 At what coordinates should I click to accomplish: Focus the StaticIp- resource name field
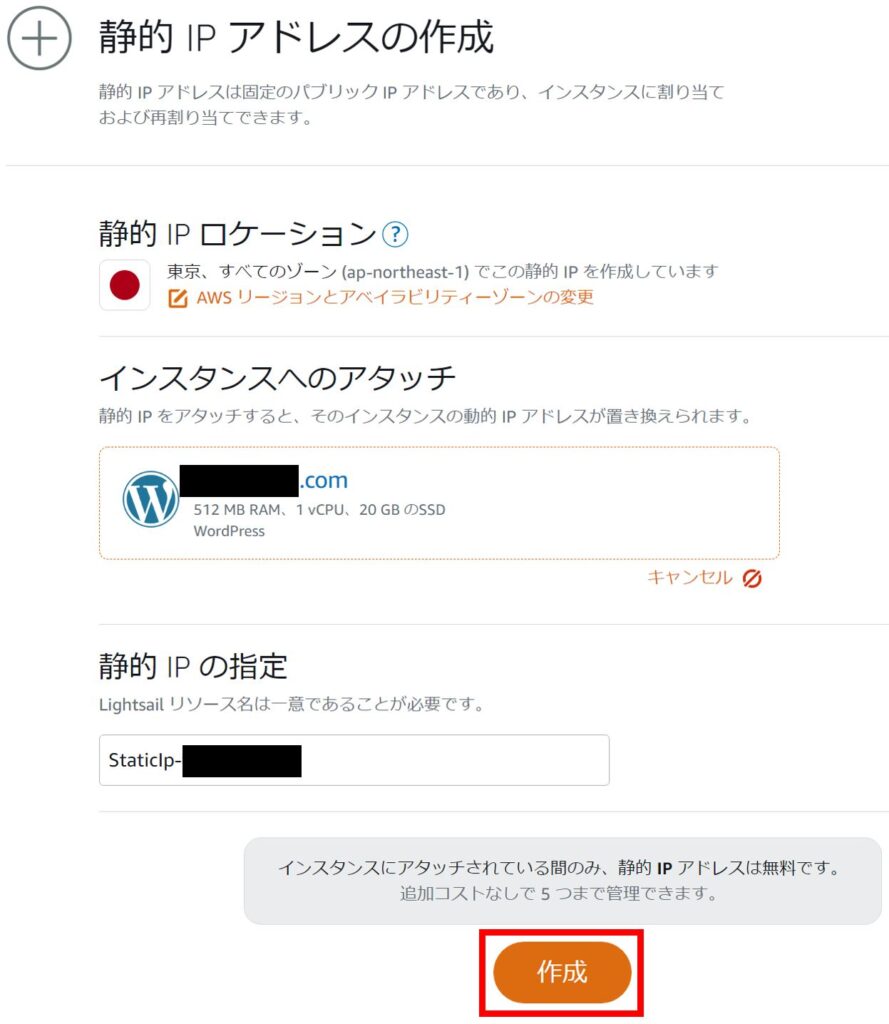click(x=354, y=760)
